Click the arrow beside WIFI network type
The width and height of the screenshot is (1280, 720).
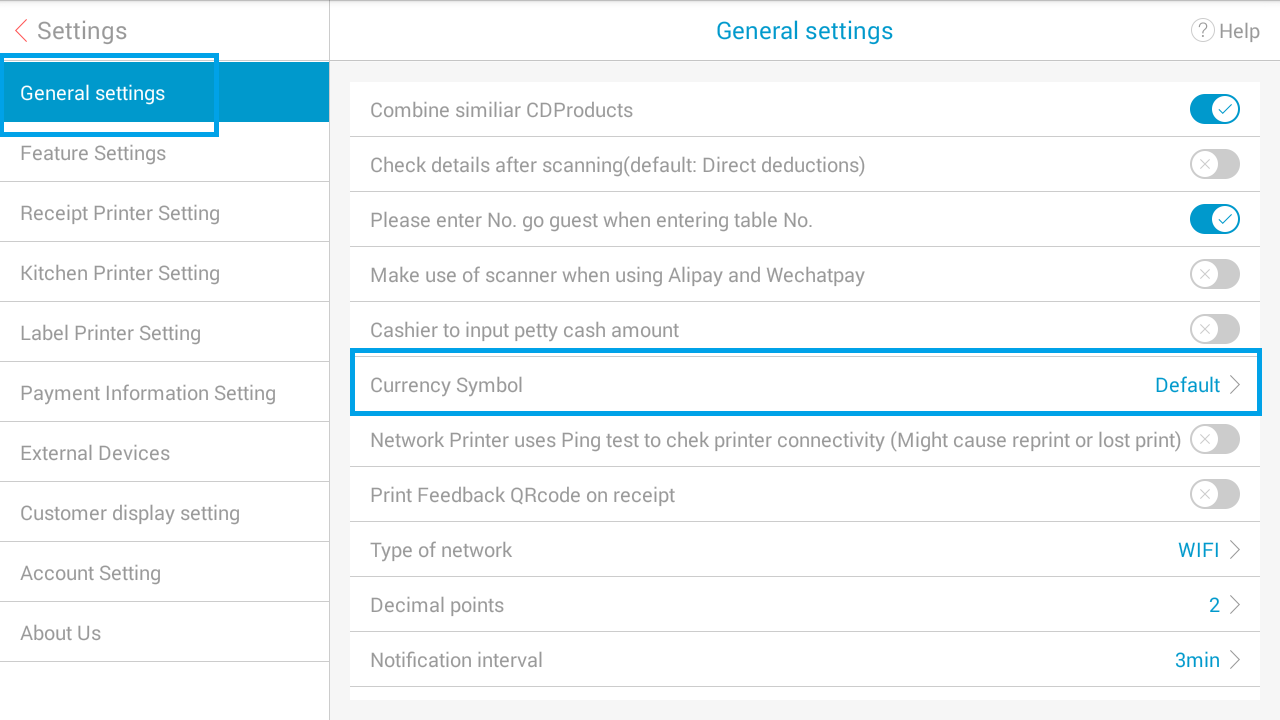point(1235,550)
